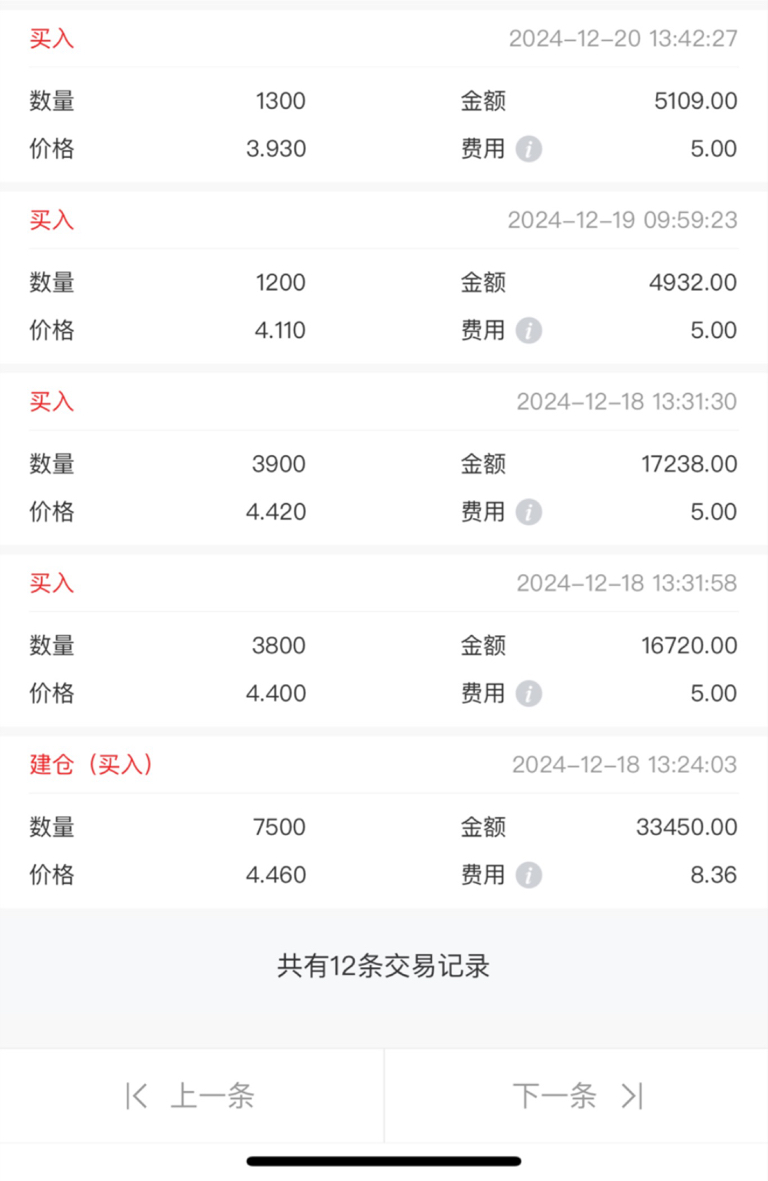Tap fee info icon on 建仓 record
This screenshot has width=768, height=1181.
[529, 875]
